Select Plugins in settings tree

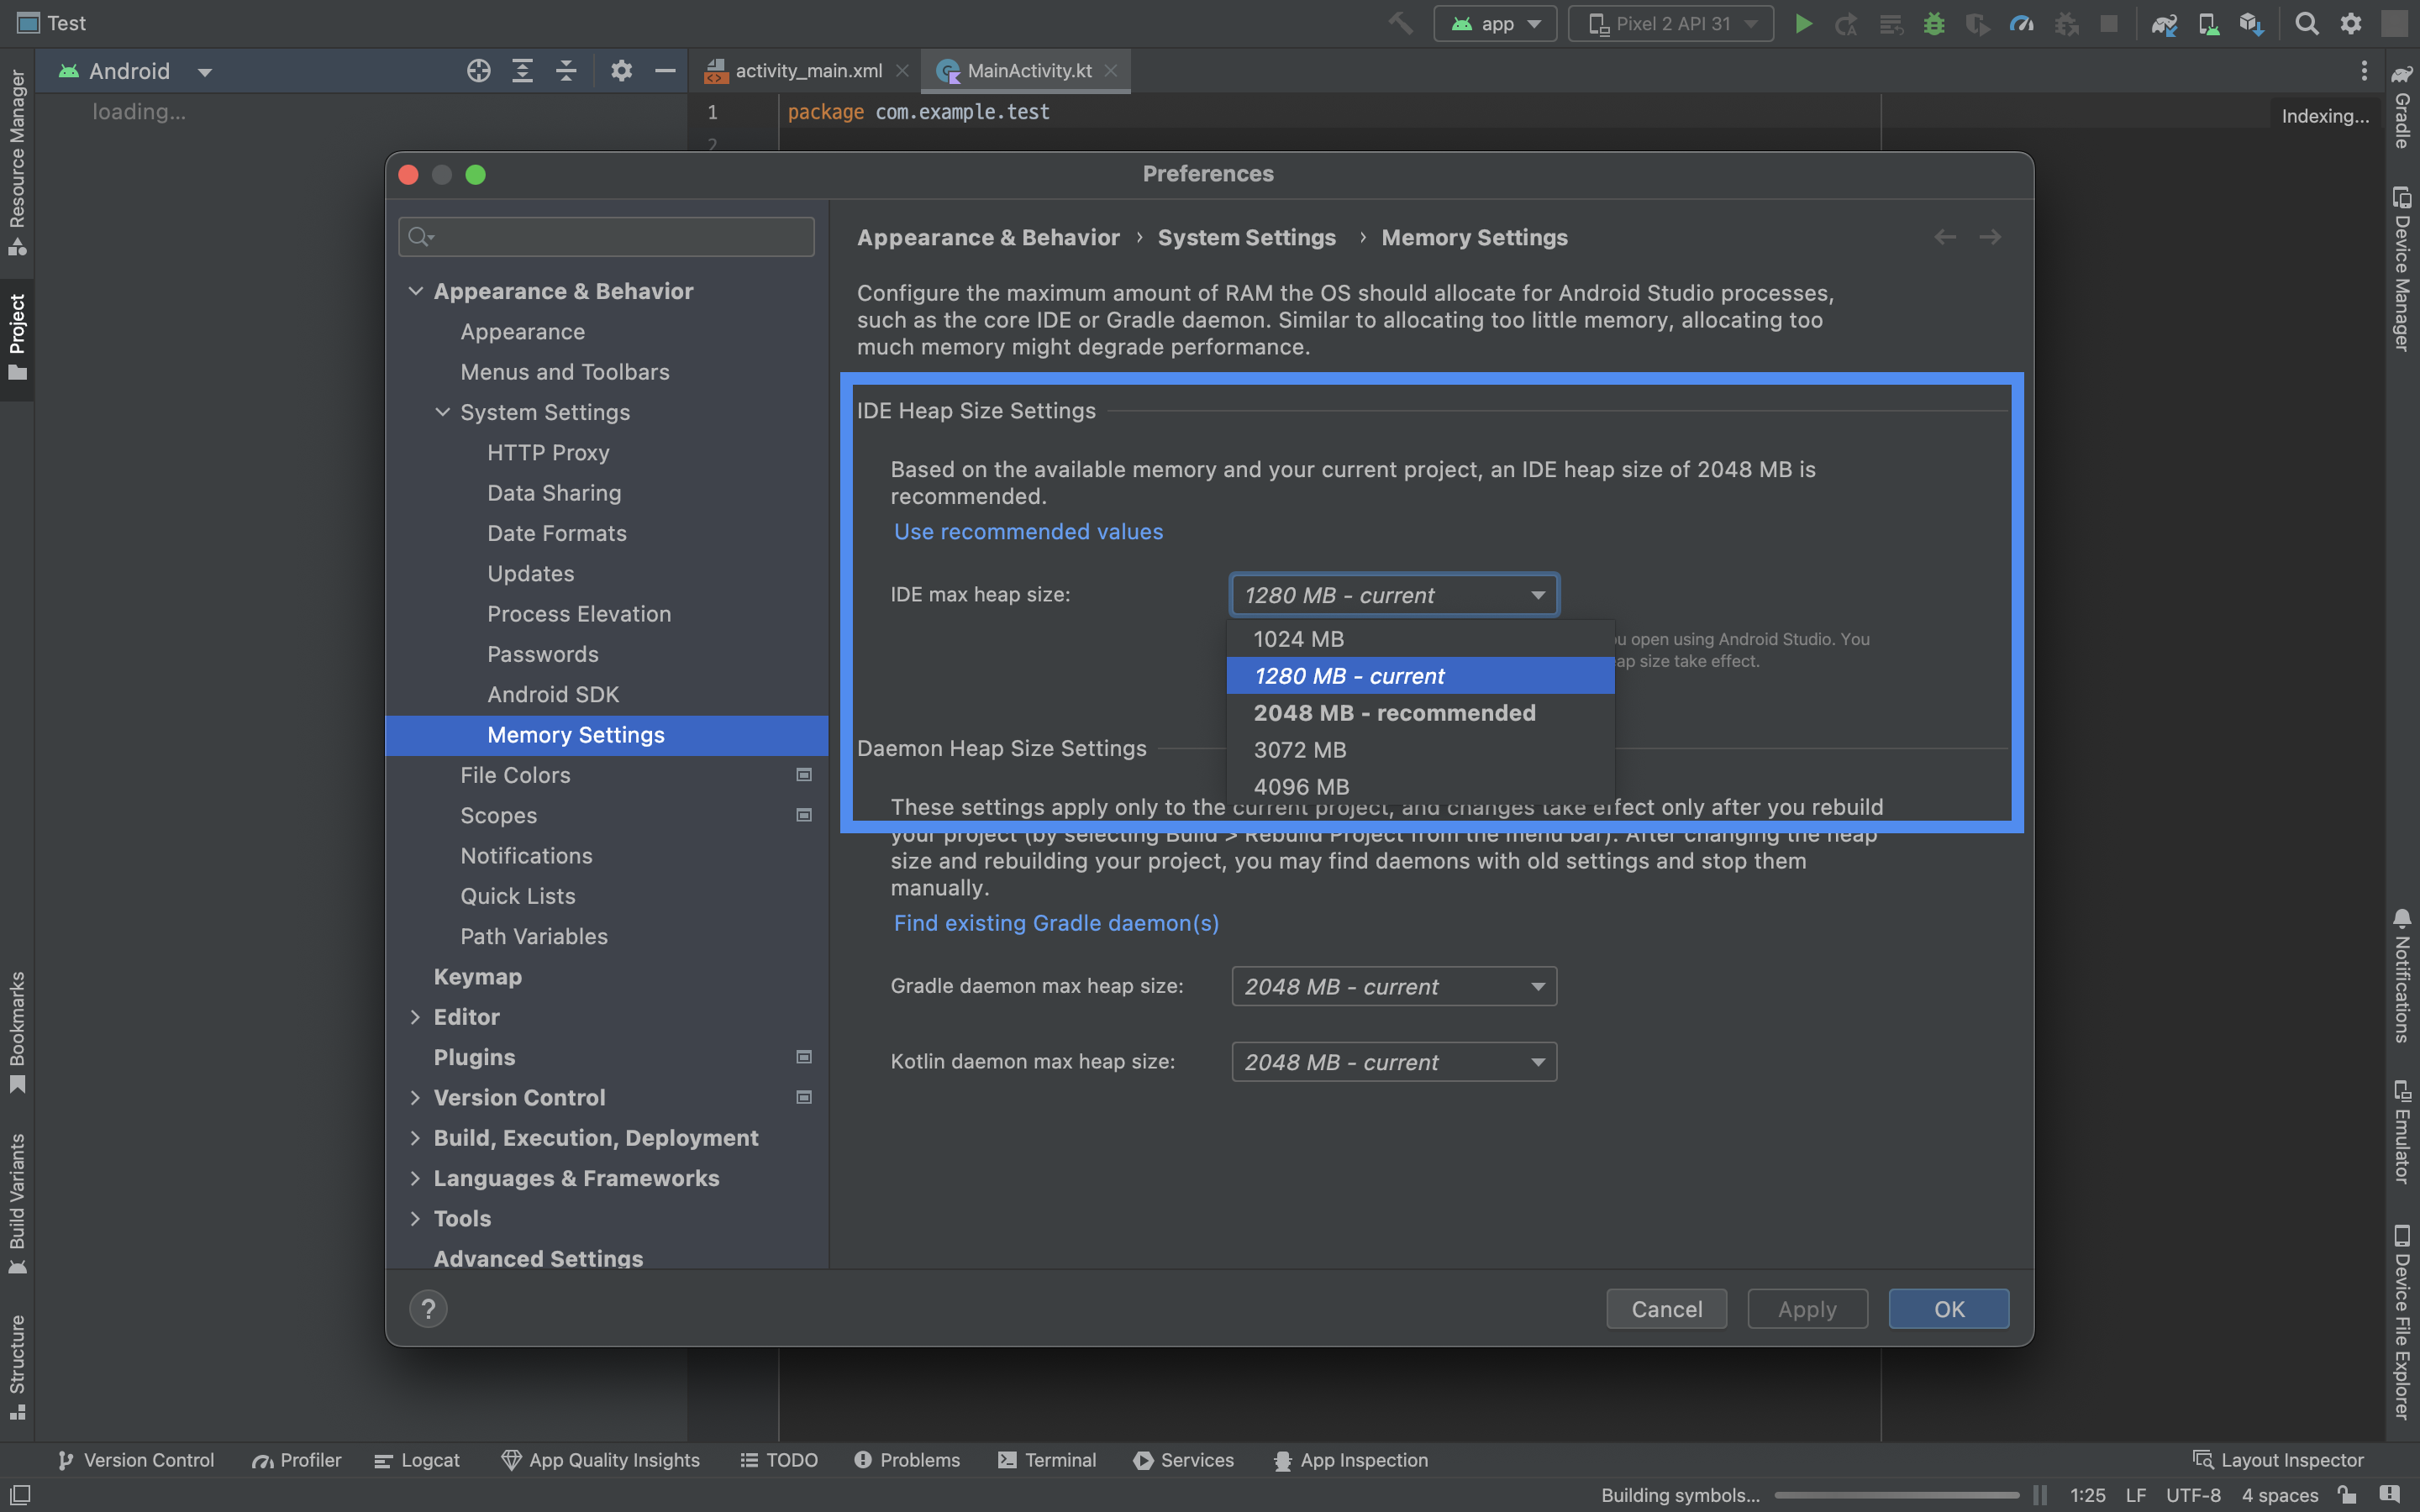[x=606, y=1058]
